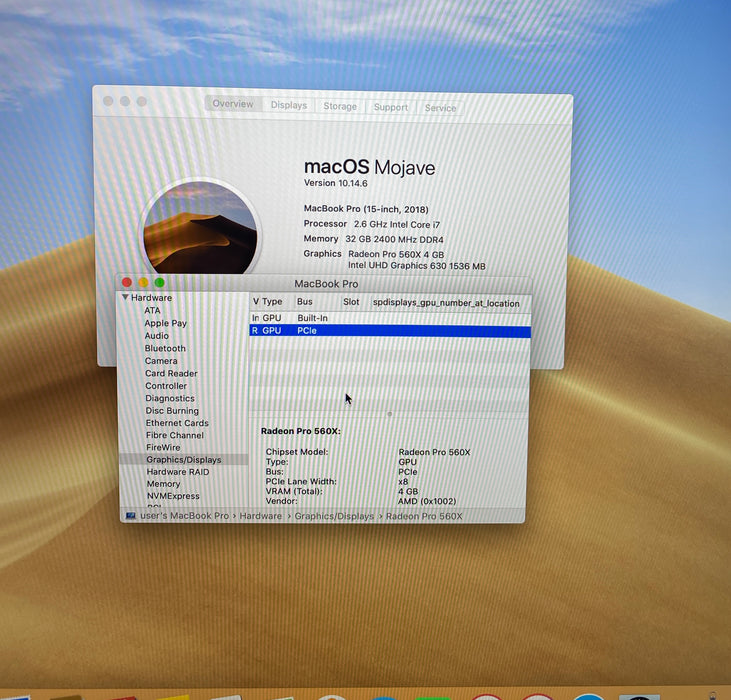Zoom the MacBook Pro window with green button

click(x=159, y=282)
